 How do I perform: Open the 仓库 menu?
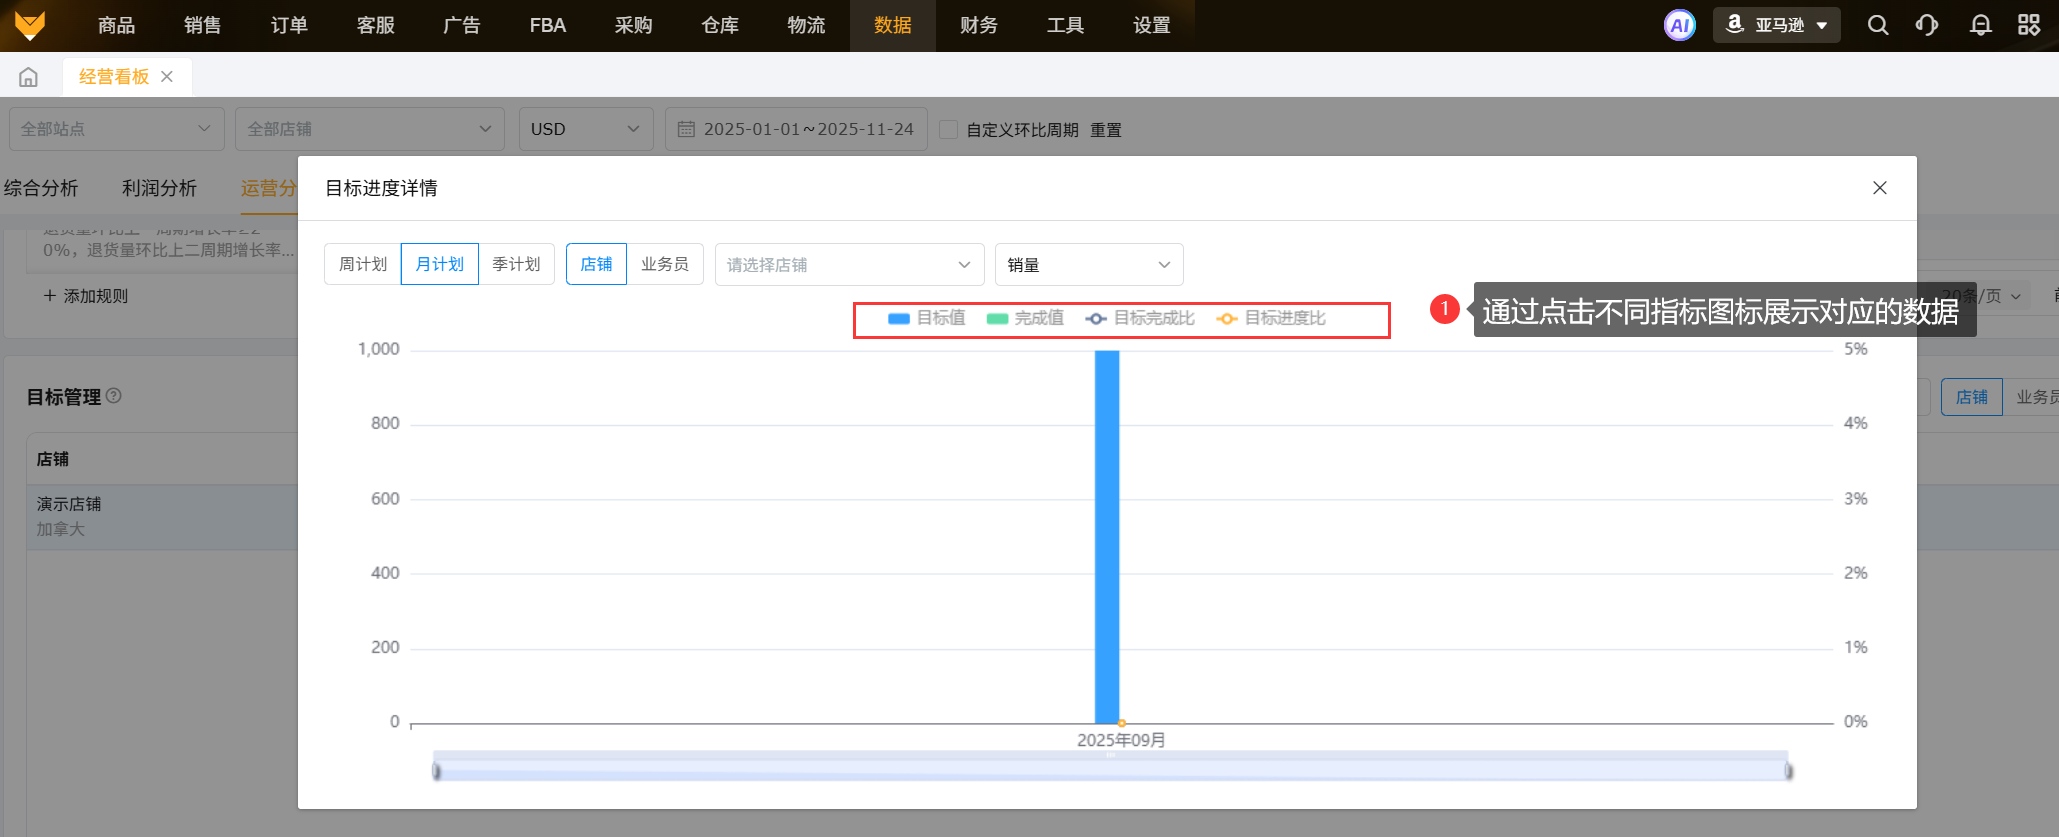(x=720, y=25)
